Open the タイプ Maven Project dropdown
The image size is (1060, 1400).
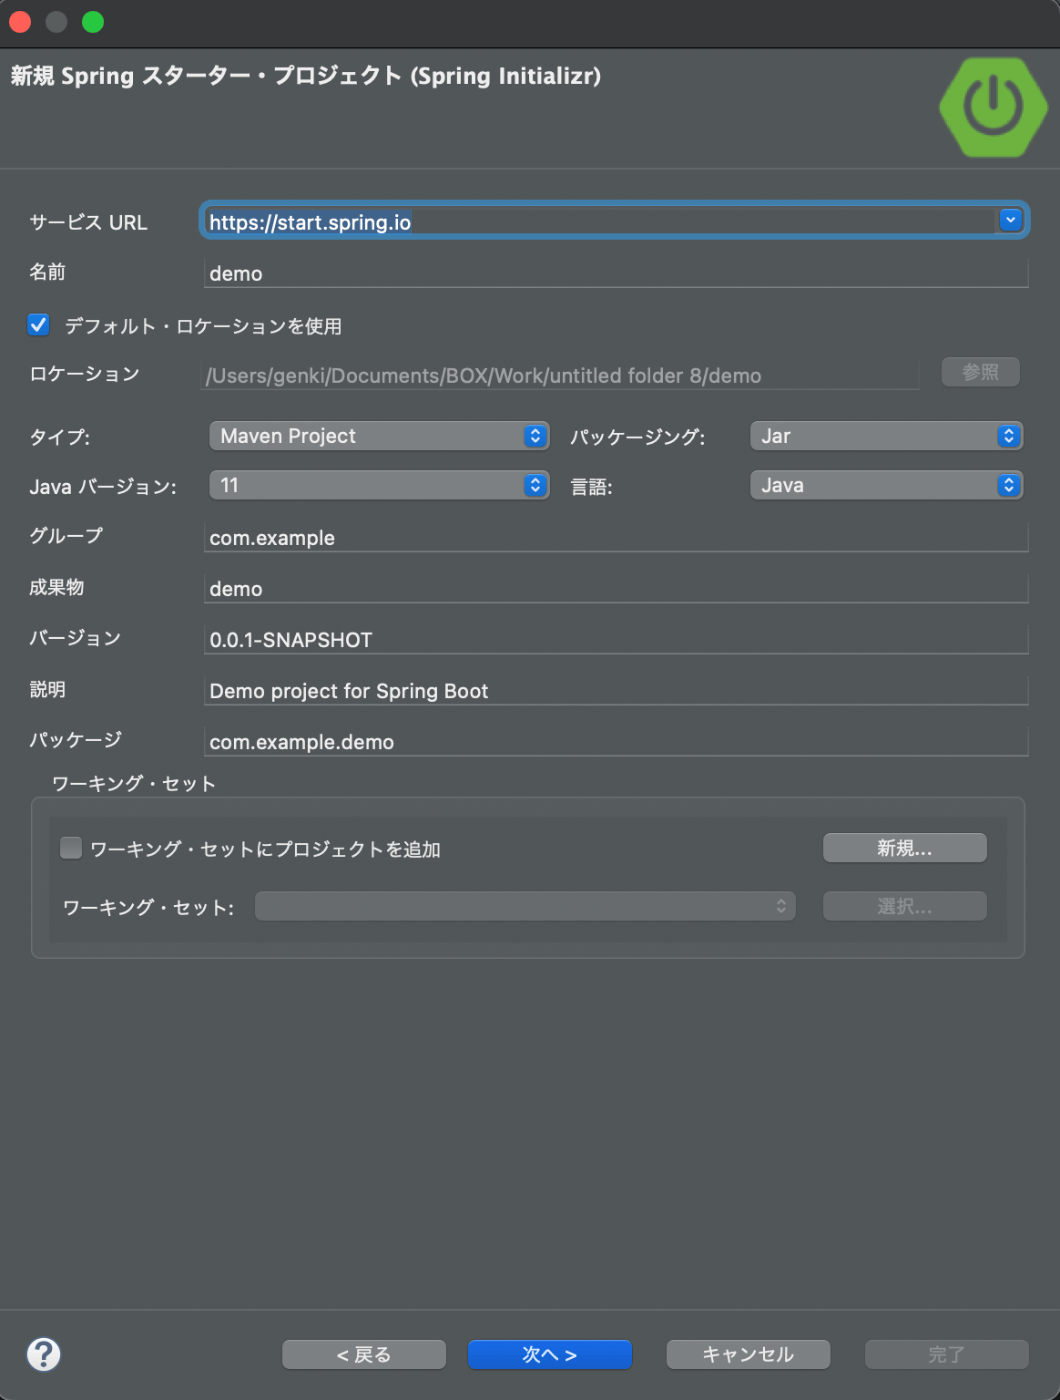(x=379, y=436)
